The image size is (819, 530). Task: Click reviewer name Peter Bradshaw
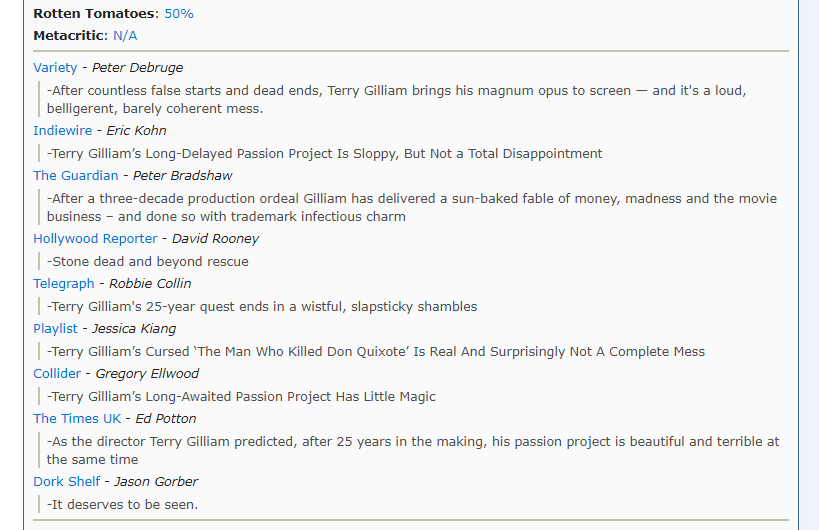[x=182, y=175]
